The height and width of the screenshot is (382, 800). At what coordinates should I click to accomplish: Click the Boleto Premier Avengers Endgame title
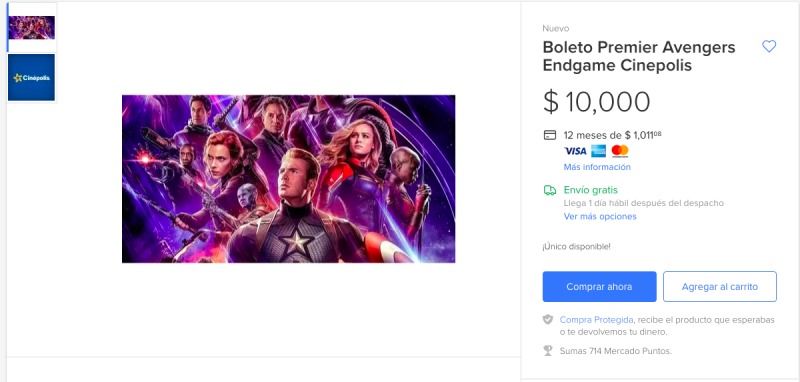click(x=639, y=56)
